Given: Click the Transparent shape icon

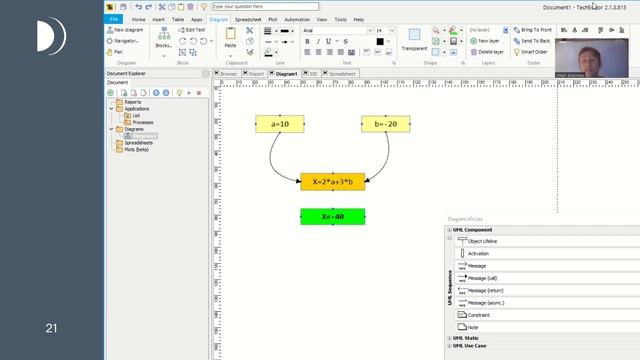Looking at the screenshot, I should pyautogui.click(x=414, y=34).
